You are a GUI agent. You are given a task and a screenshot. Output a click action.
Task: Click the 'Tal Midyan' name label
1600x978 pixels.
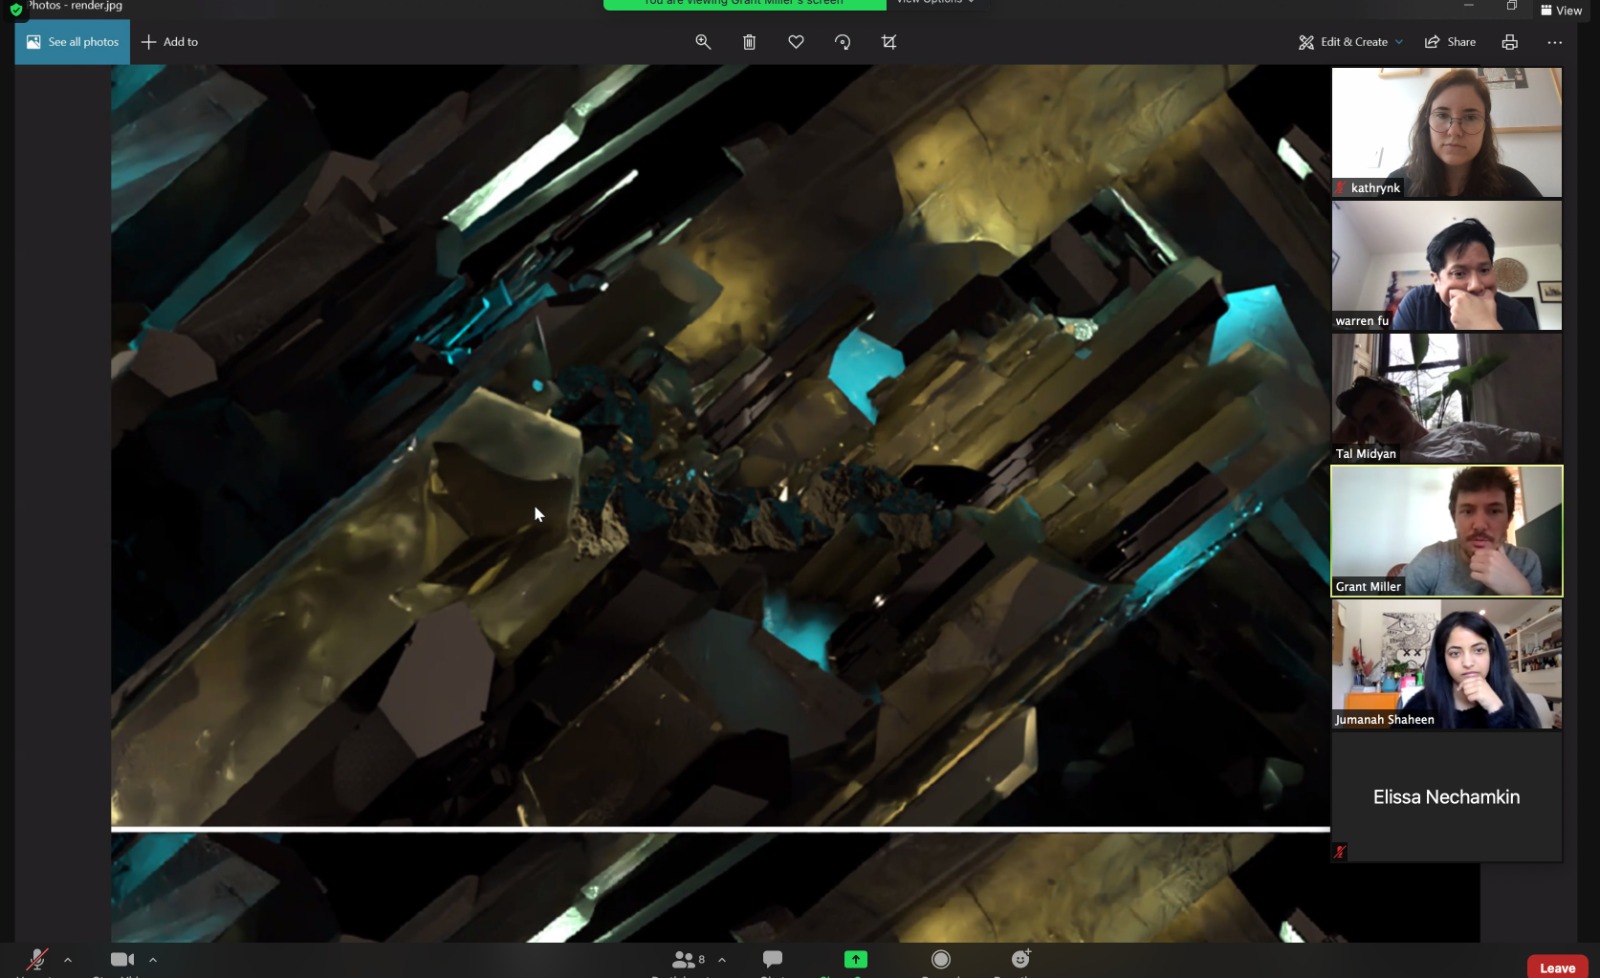tap(1366, 454)
